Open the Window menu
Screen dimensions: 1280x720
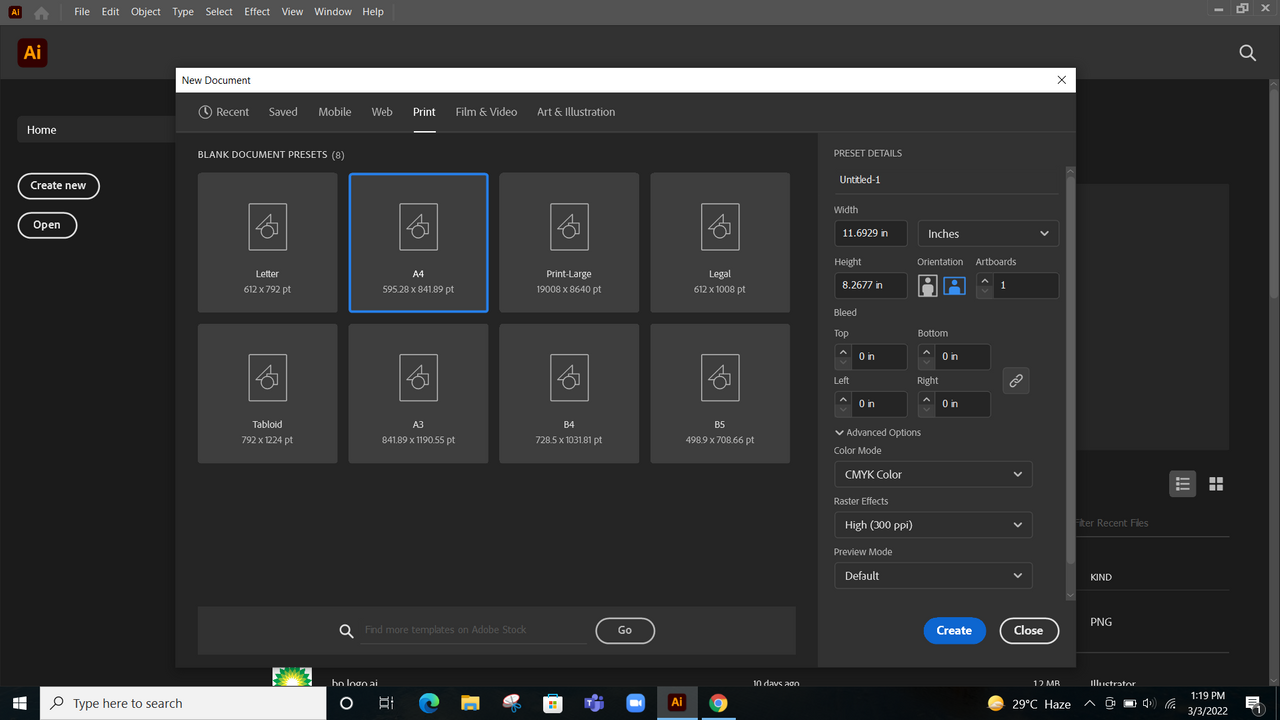pyautogui.click(x=333, y=12)
